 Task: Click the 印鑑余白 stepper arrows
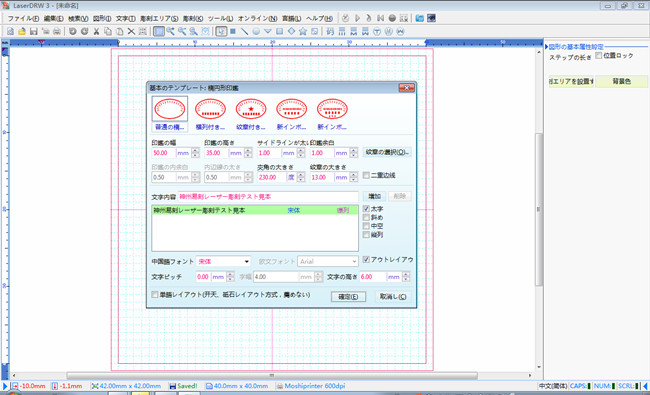(354, 153)
